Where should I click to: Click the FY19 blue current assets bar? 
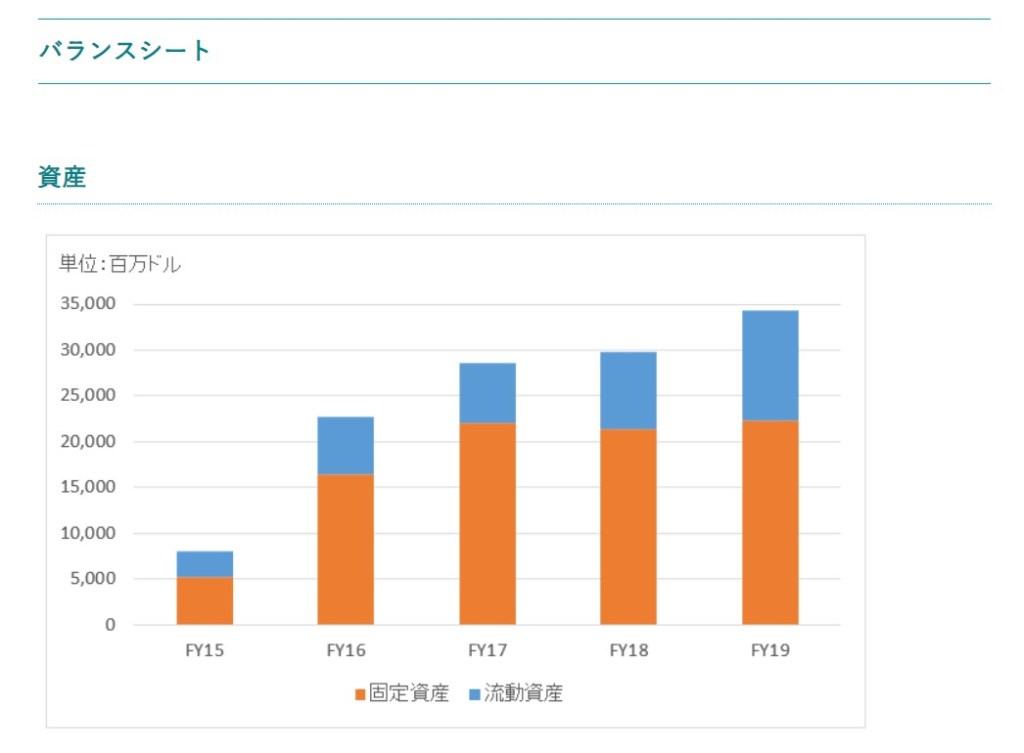point(770,365)
